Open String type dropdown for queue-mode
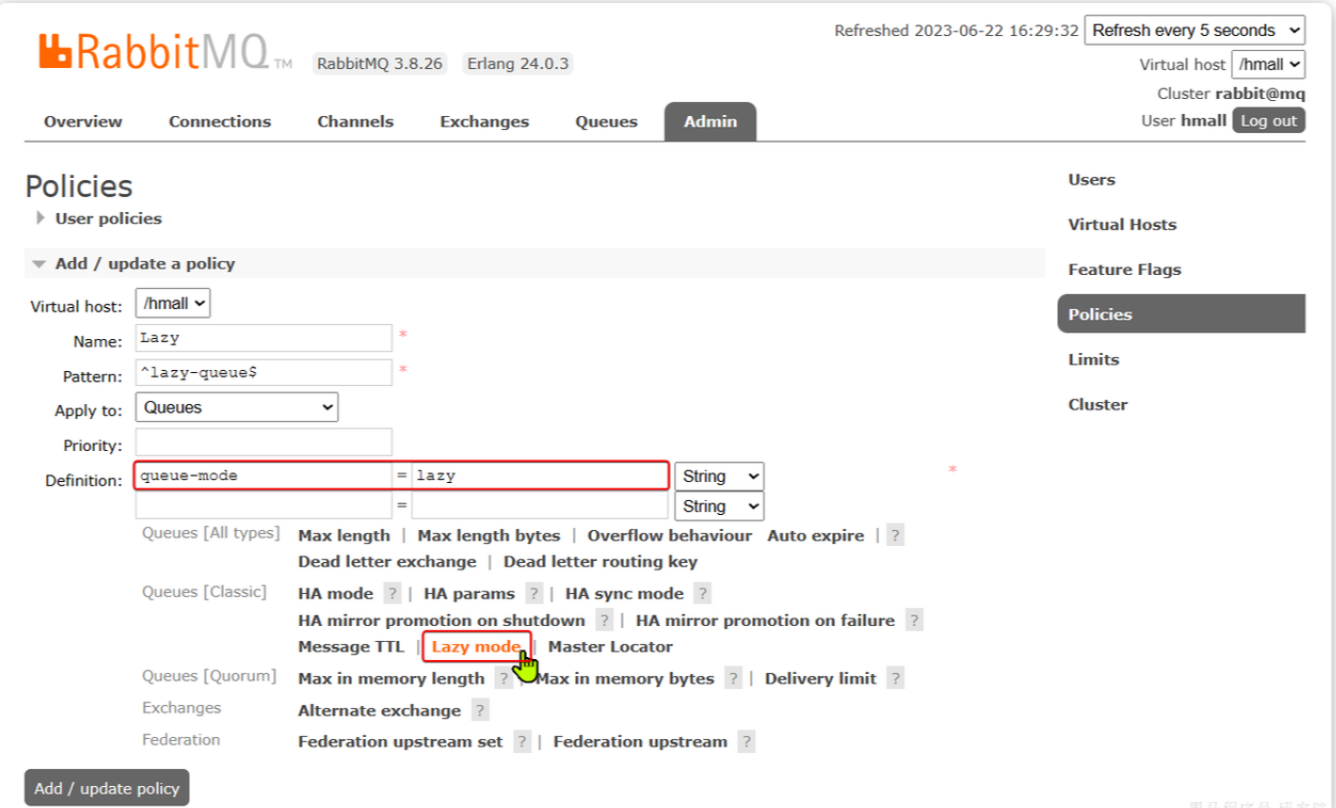Screen dimensions: 1336x808 (x=719, y=477)
